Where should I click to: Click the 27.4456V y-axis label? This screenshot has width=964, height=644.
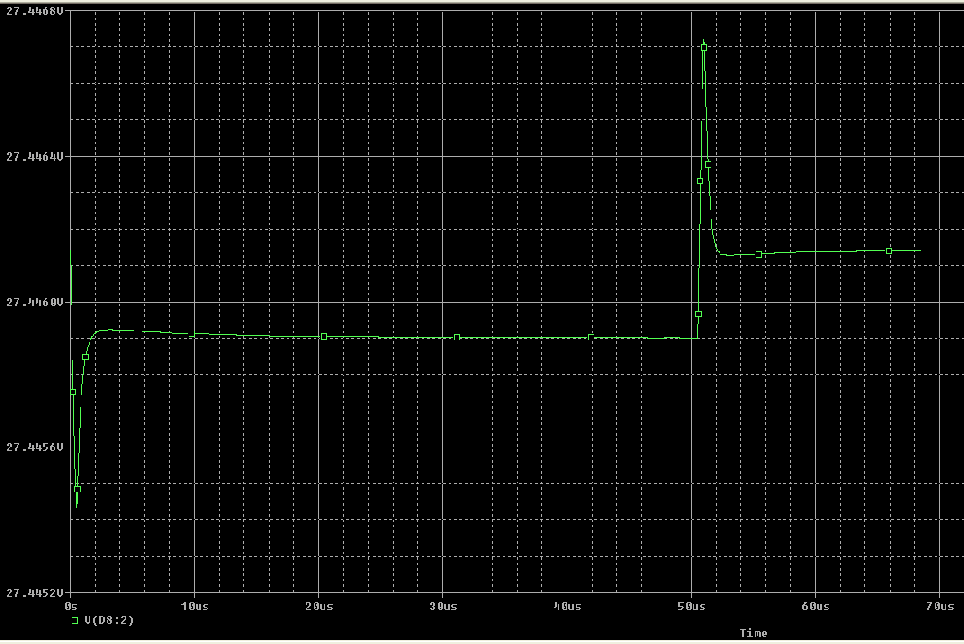[34, 447]
